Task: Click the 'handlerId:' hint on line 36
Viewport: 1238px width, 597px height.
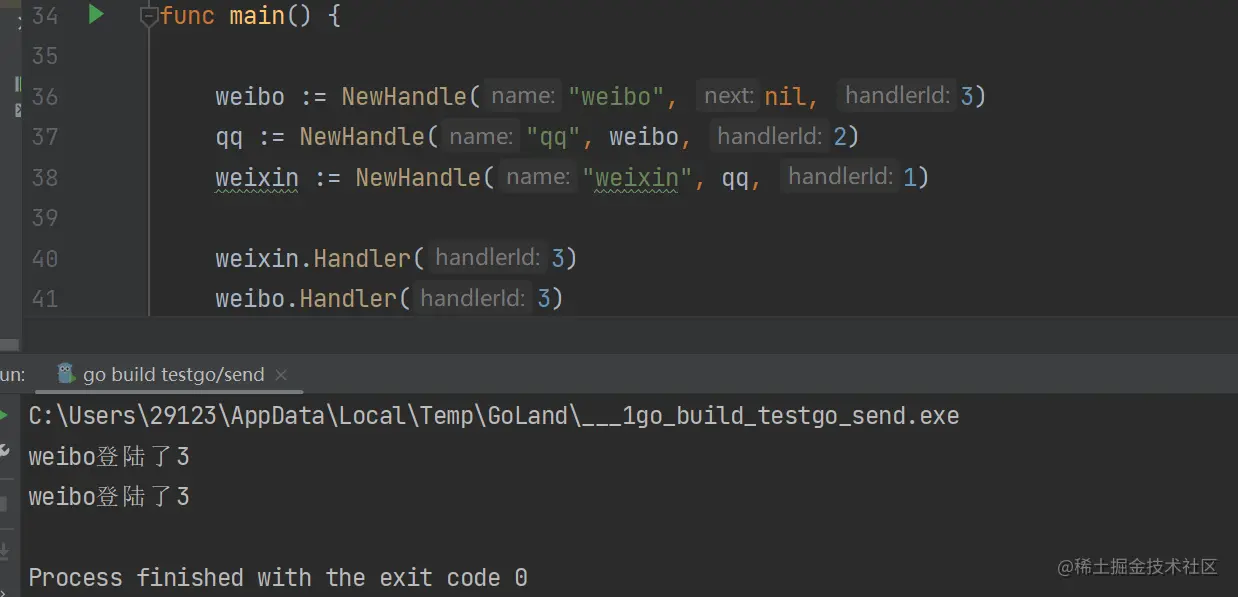Action: click(897, 96)
